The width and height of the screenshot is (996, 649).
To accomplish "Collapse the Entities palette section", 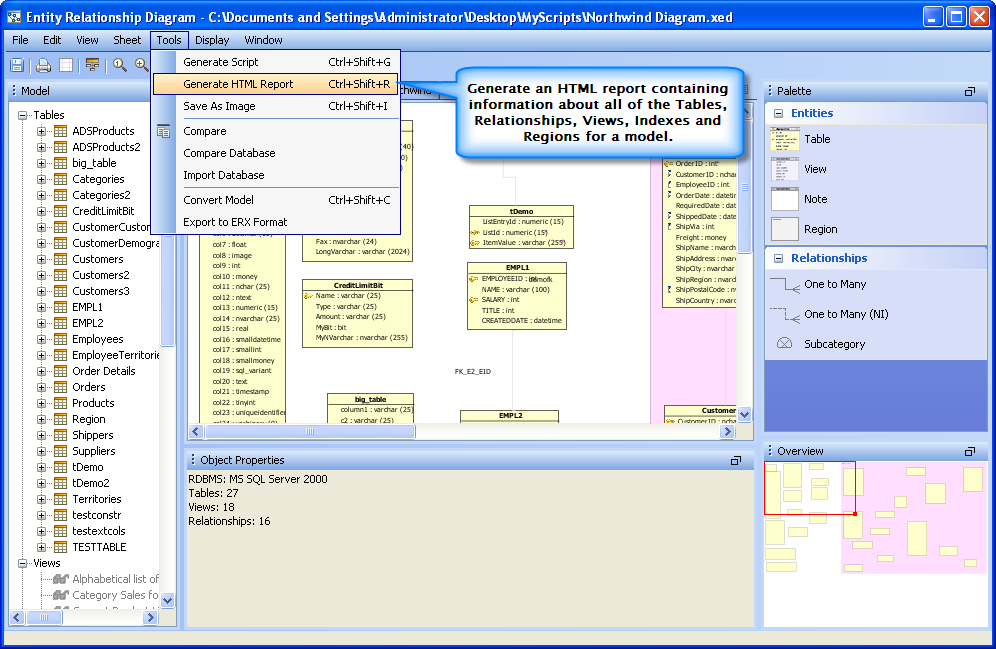I will tap(778, 114).
